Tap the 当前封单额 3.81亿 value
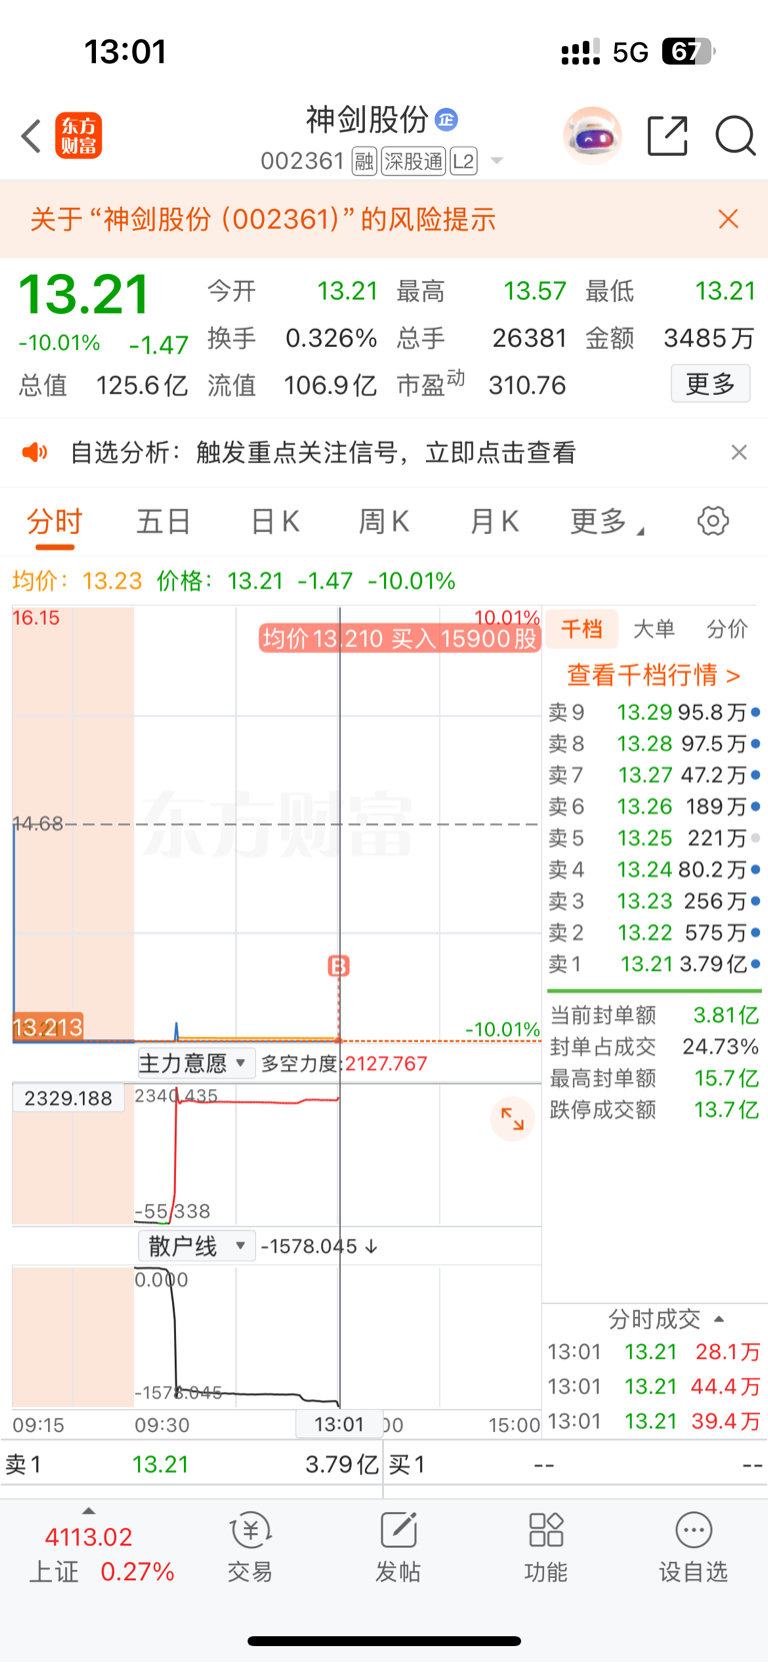Viewport: 768px width, 1663px height. tap(726, 1015)
